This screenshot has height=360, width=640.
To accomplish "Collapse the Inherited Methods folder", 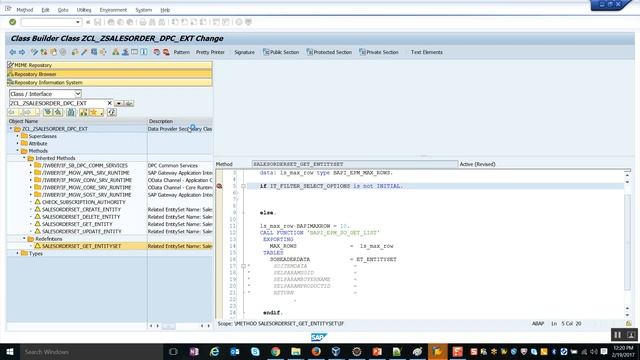I will 24,158.
